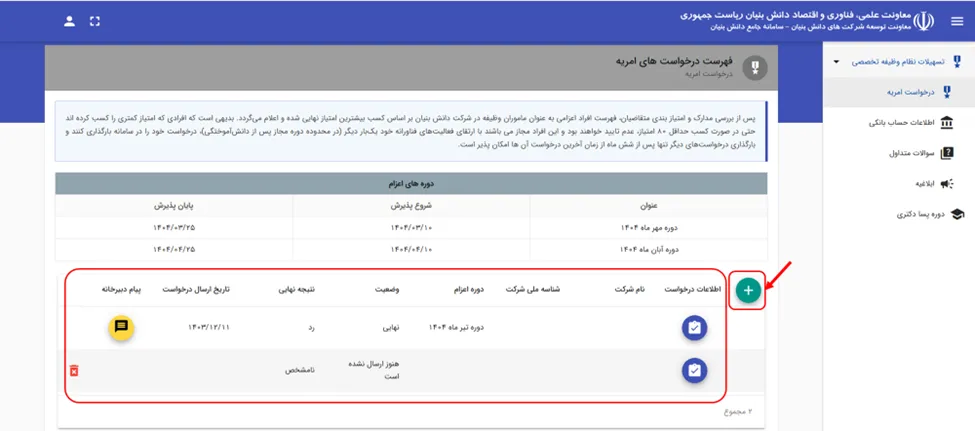The image size is (975, 431).
Task: Go to اطلاعات حساب بانکی menu item
Action: click(898, 123)
